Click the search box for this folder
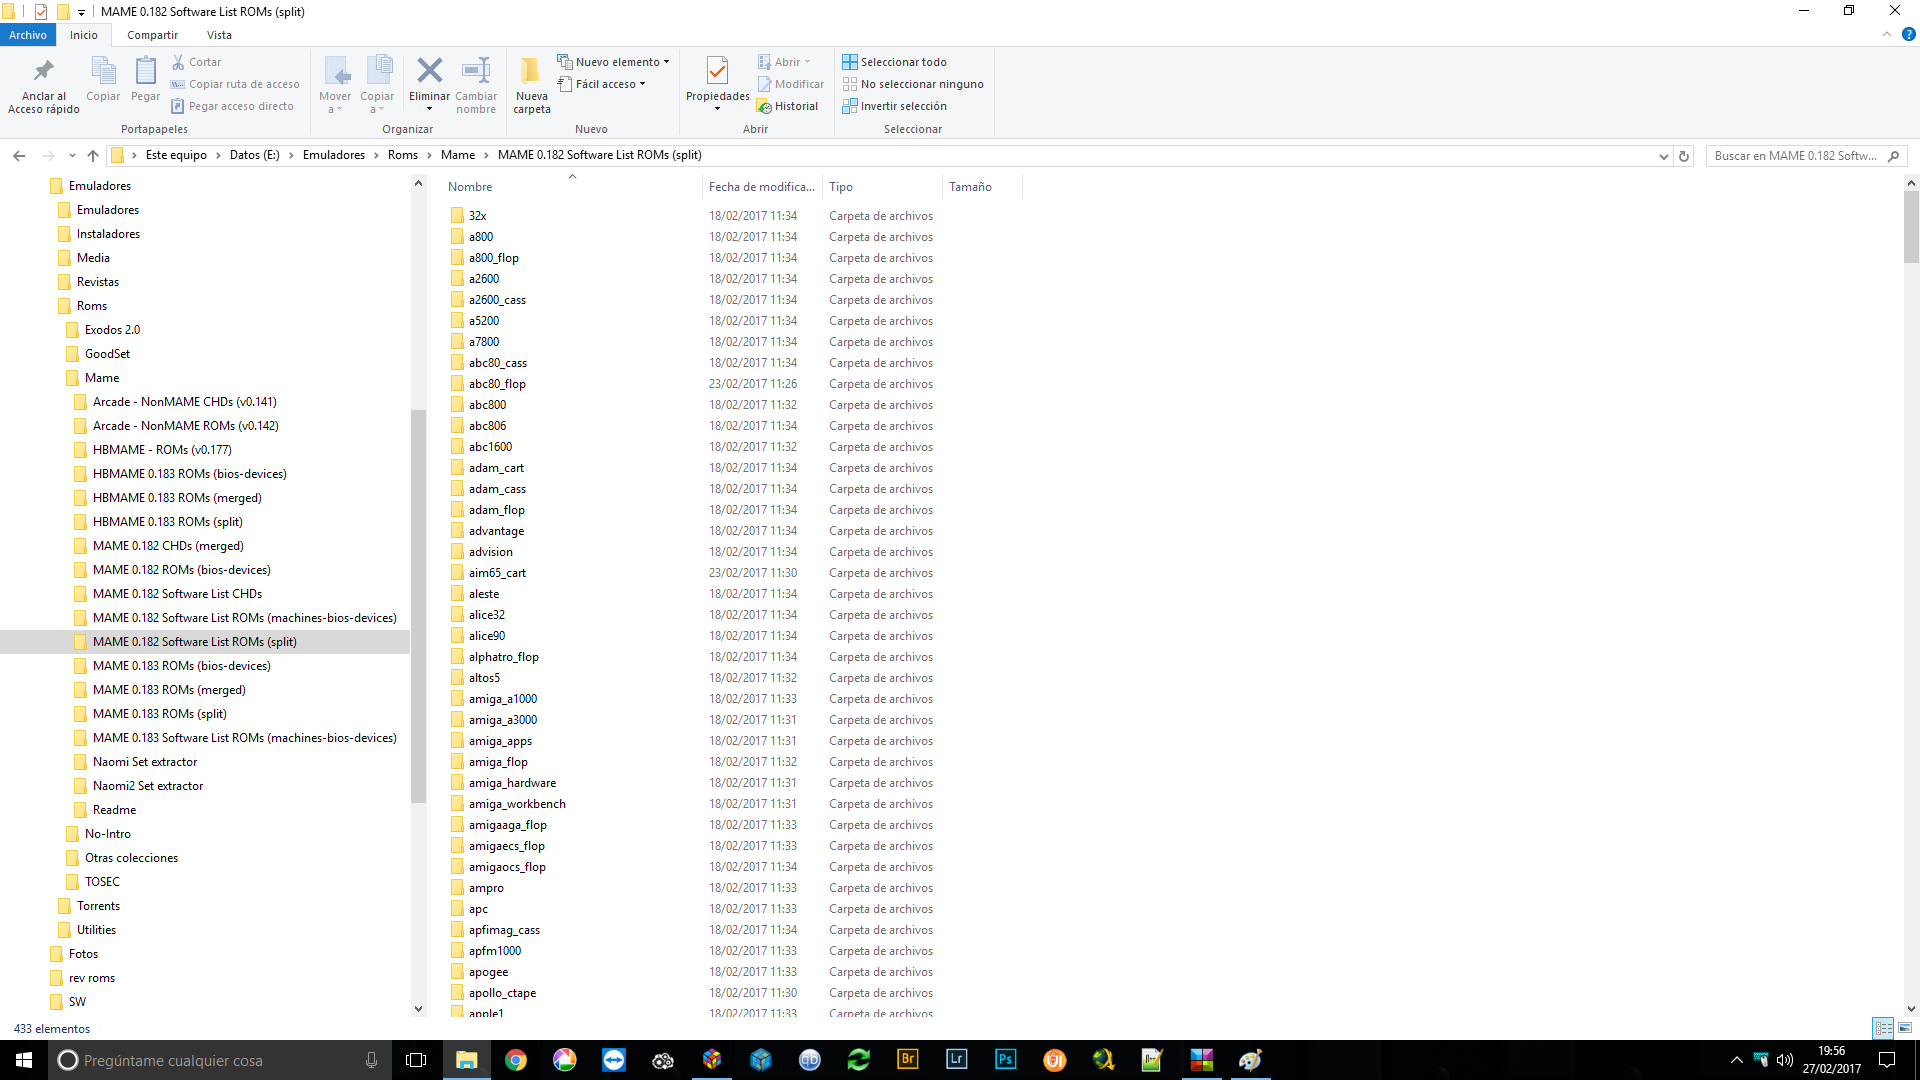 [1806, 156]
